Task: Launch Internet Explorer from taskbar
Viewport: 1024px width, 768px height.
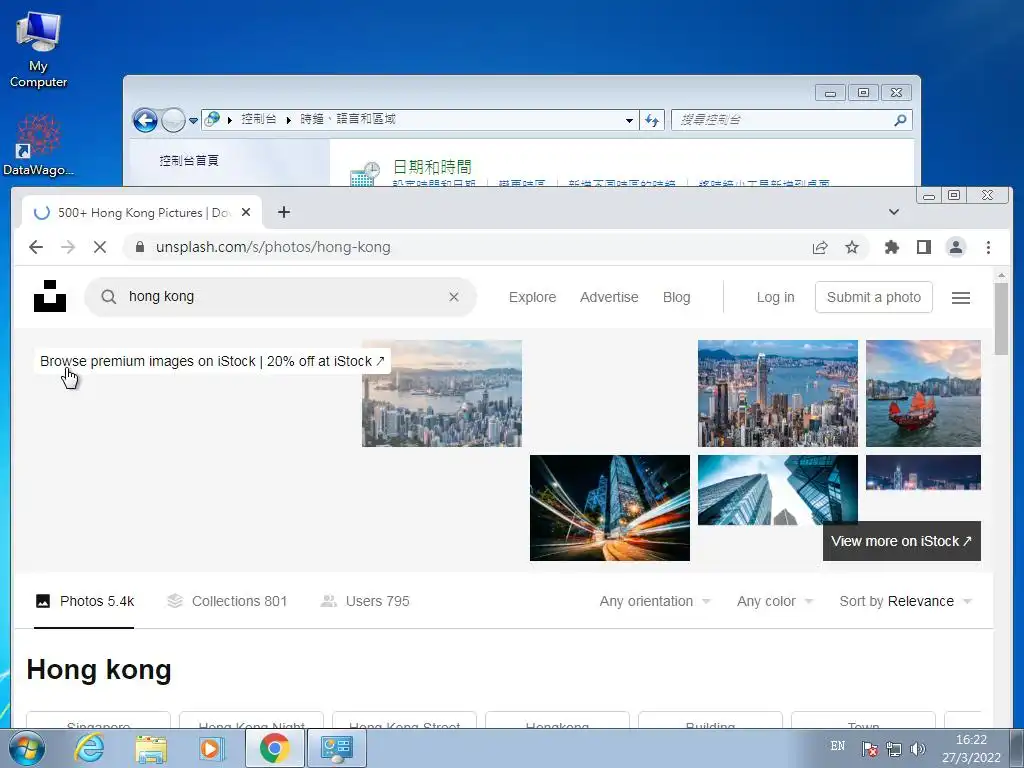Action: point(89,748)
